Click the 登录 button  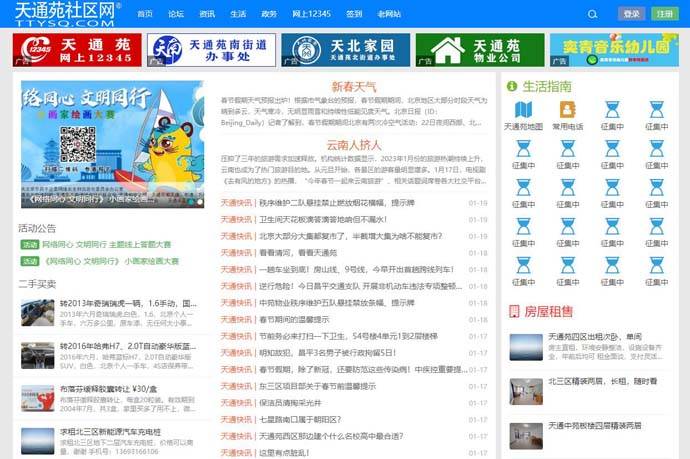pos(631,14)
